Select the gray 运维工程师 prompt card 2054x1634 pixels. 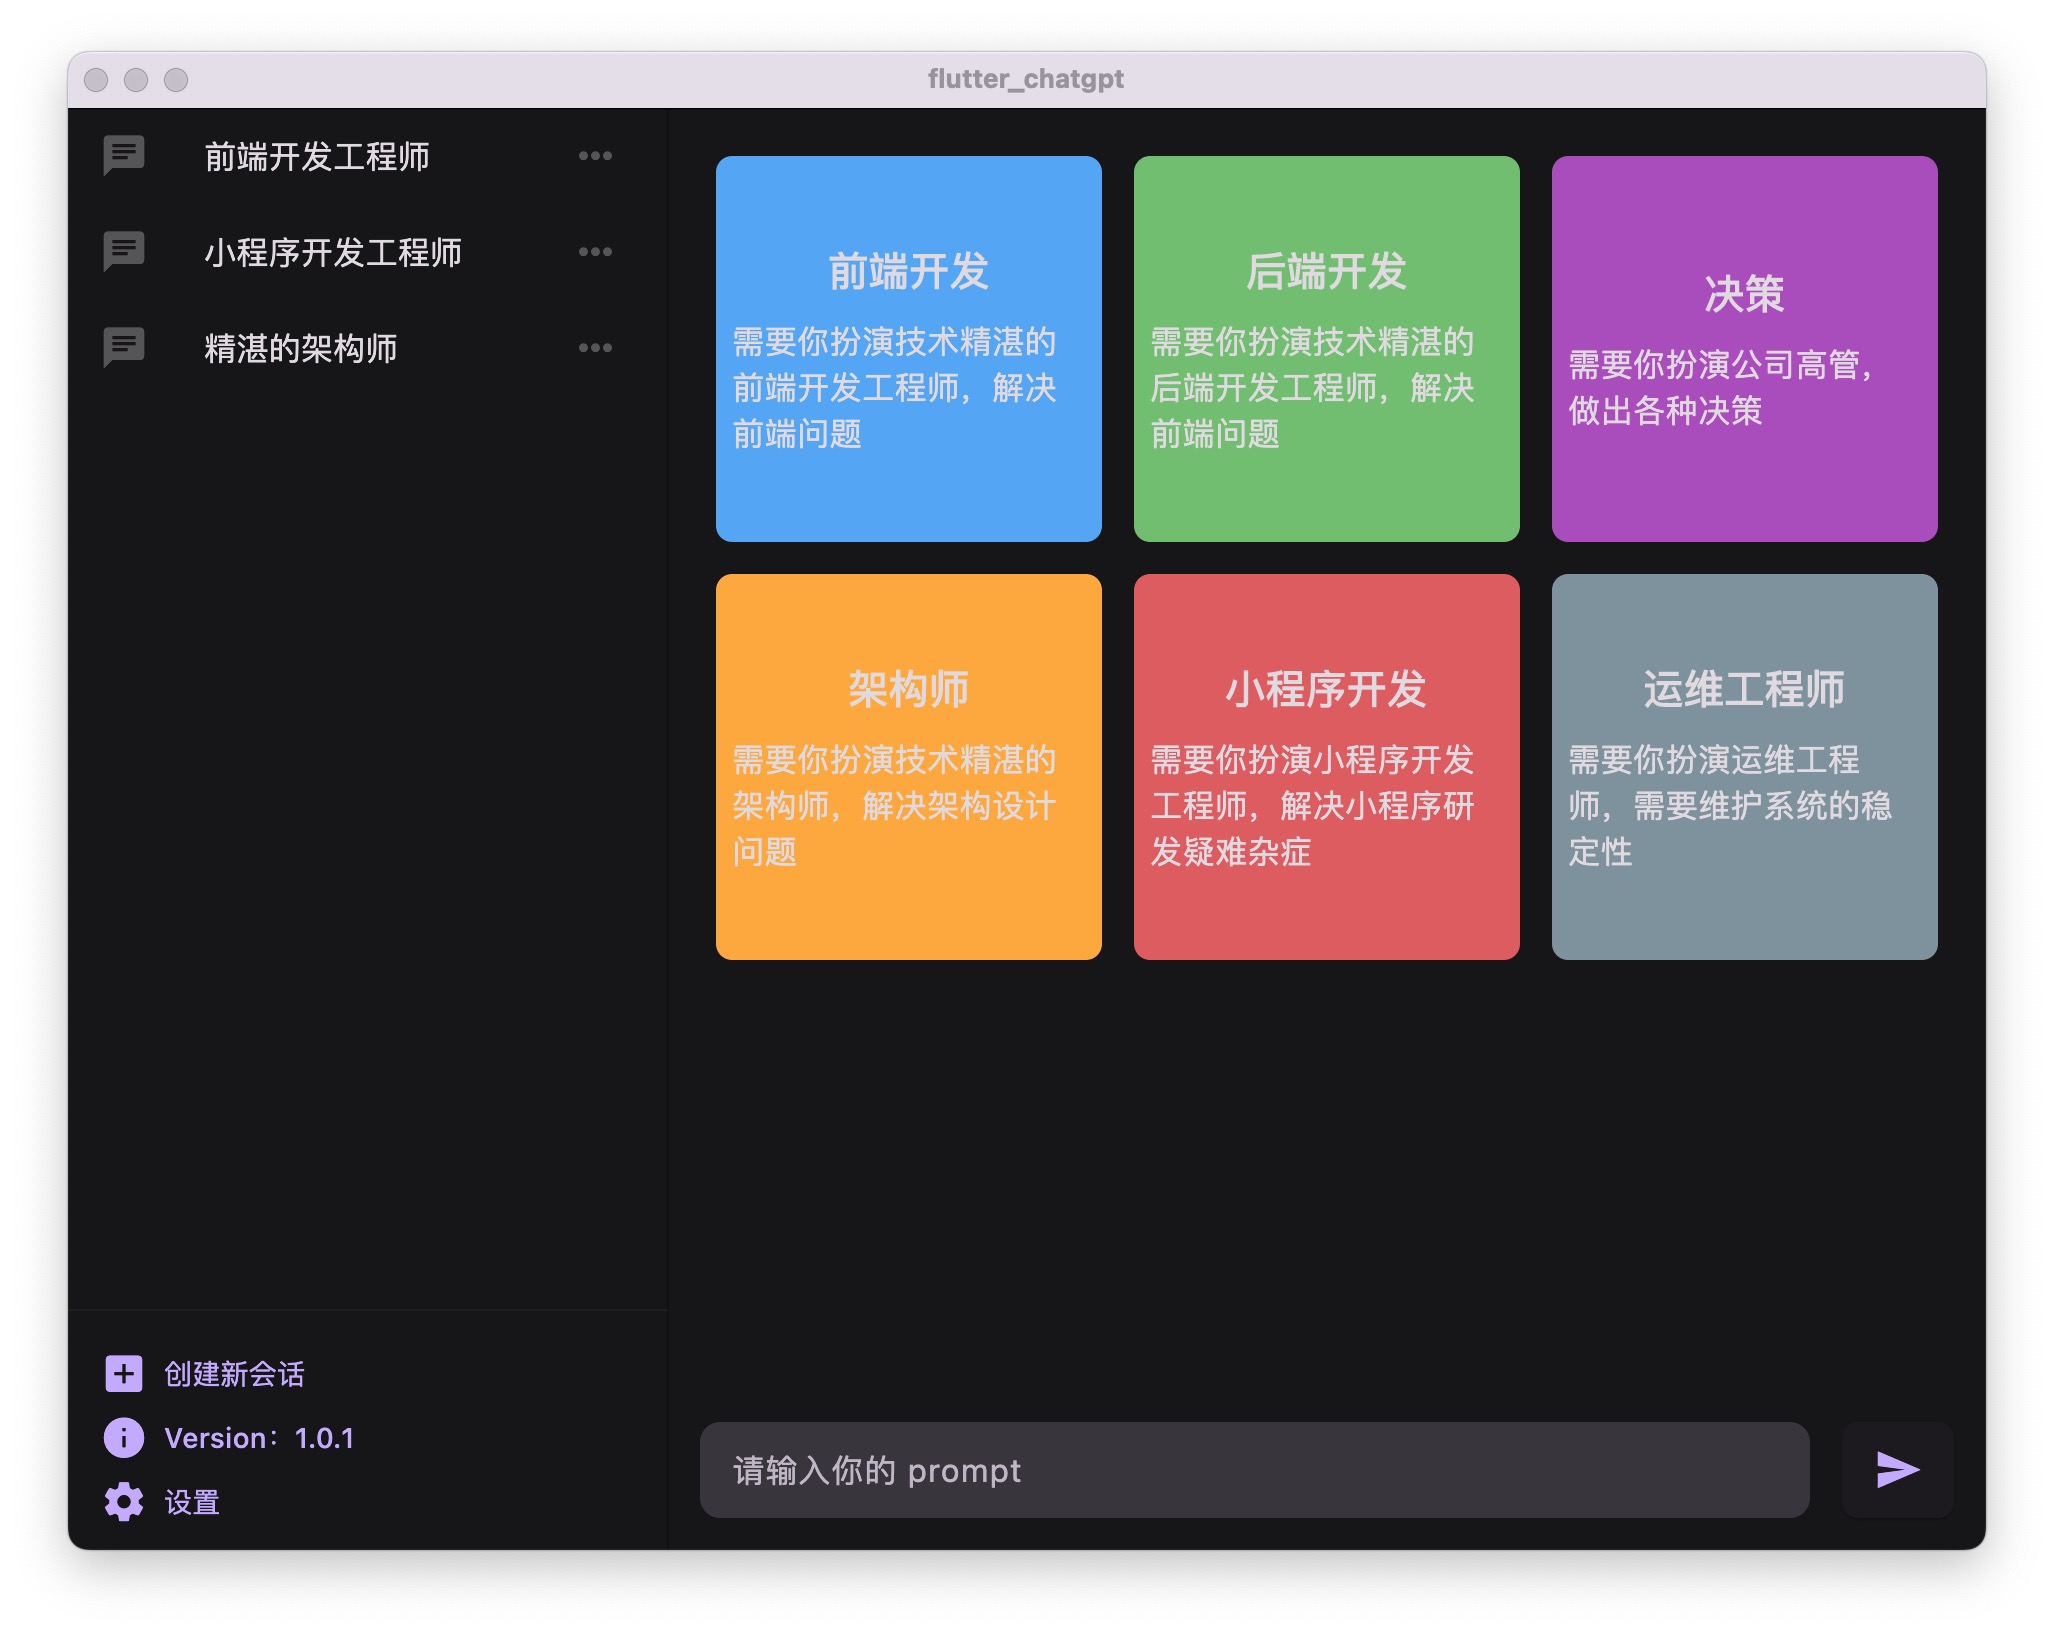click(1744, 766)
